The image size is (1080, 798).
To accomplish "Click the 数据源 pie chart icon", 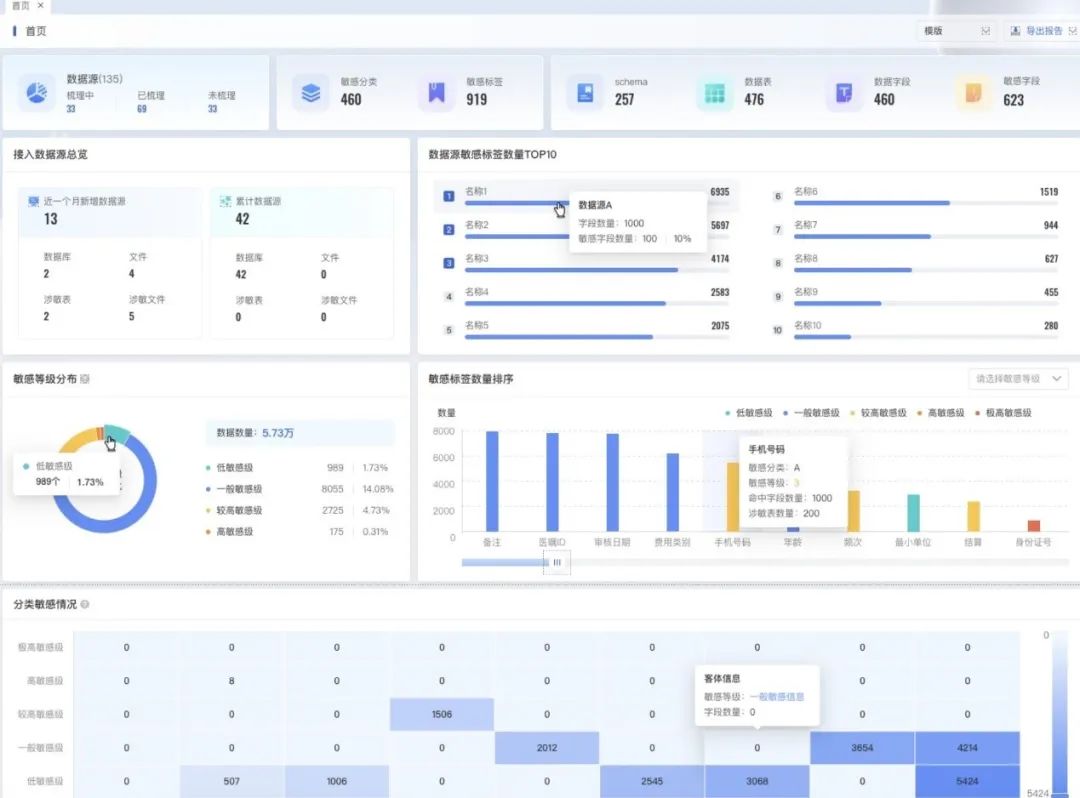I will [36, 93].
